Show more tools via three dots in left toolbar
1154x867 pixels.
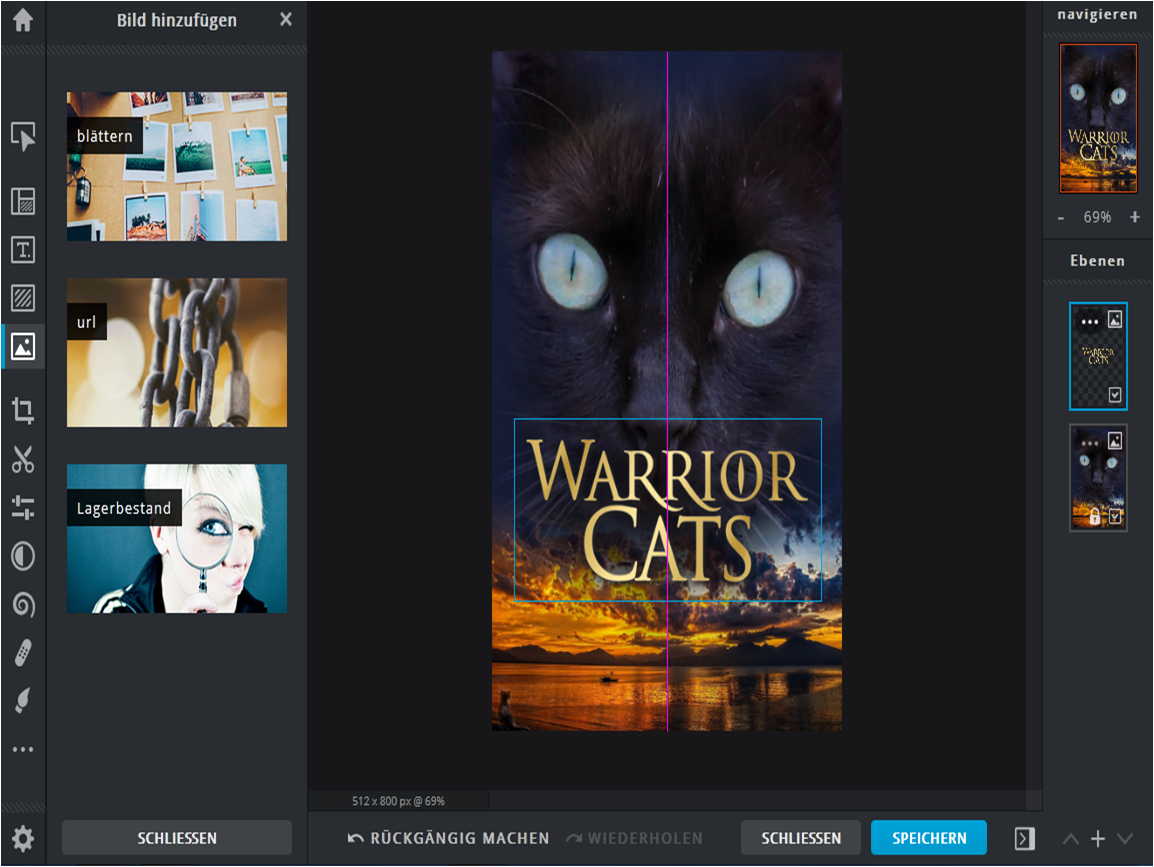pyautogui.click(x=23, y=749)
